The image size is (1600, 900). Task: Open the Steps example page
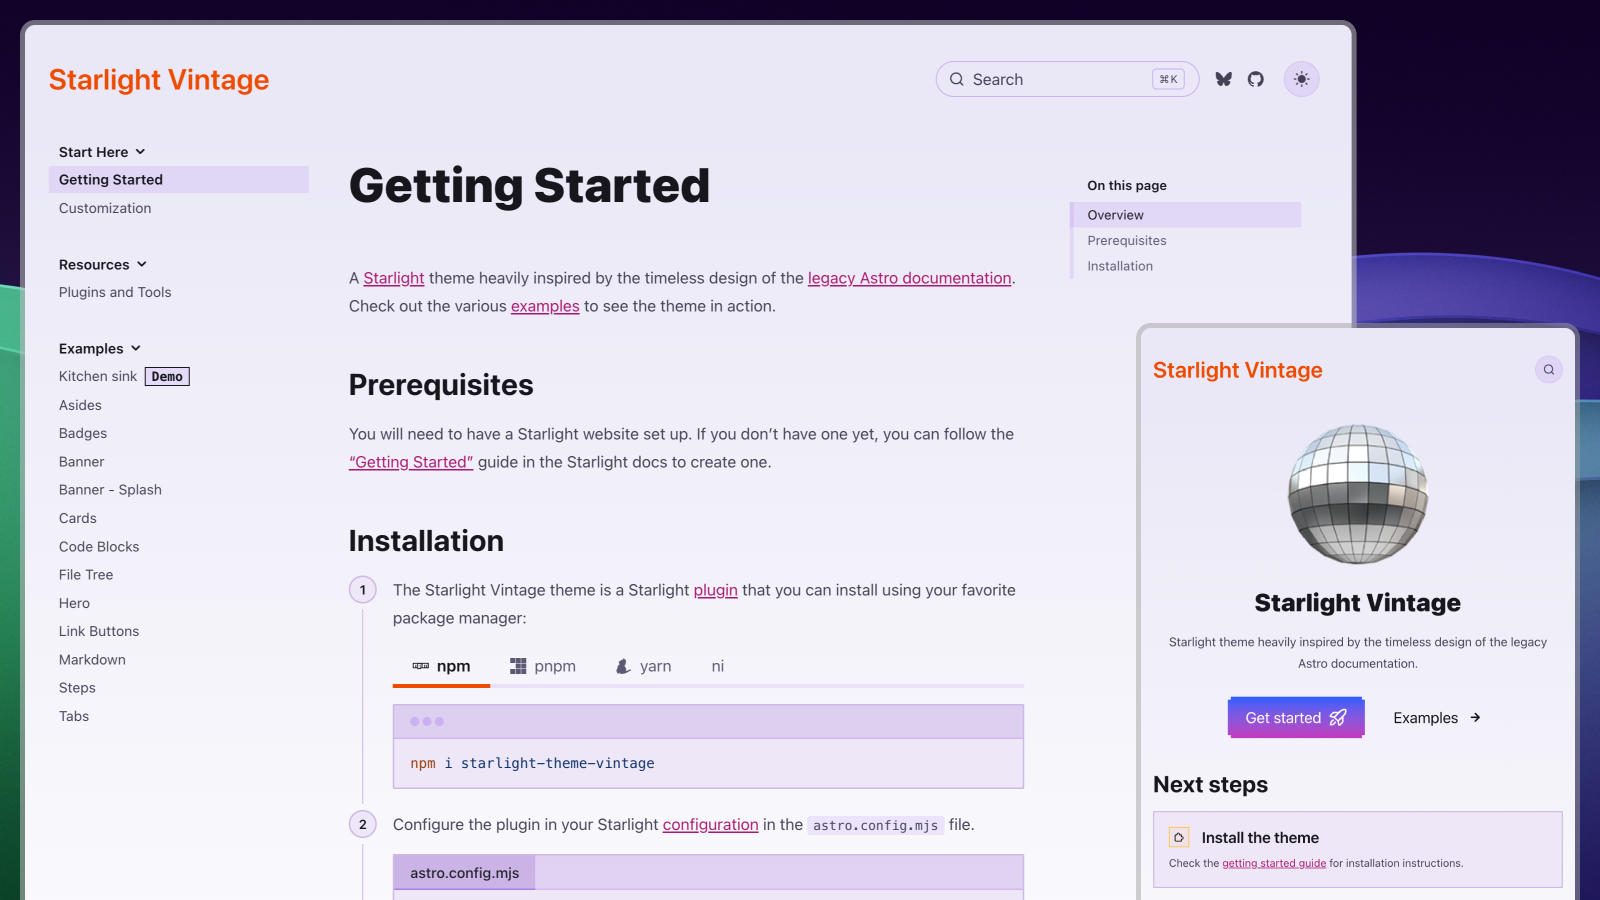(x=77, y=688)
